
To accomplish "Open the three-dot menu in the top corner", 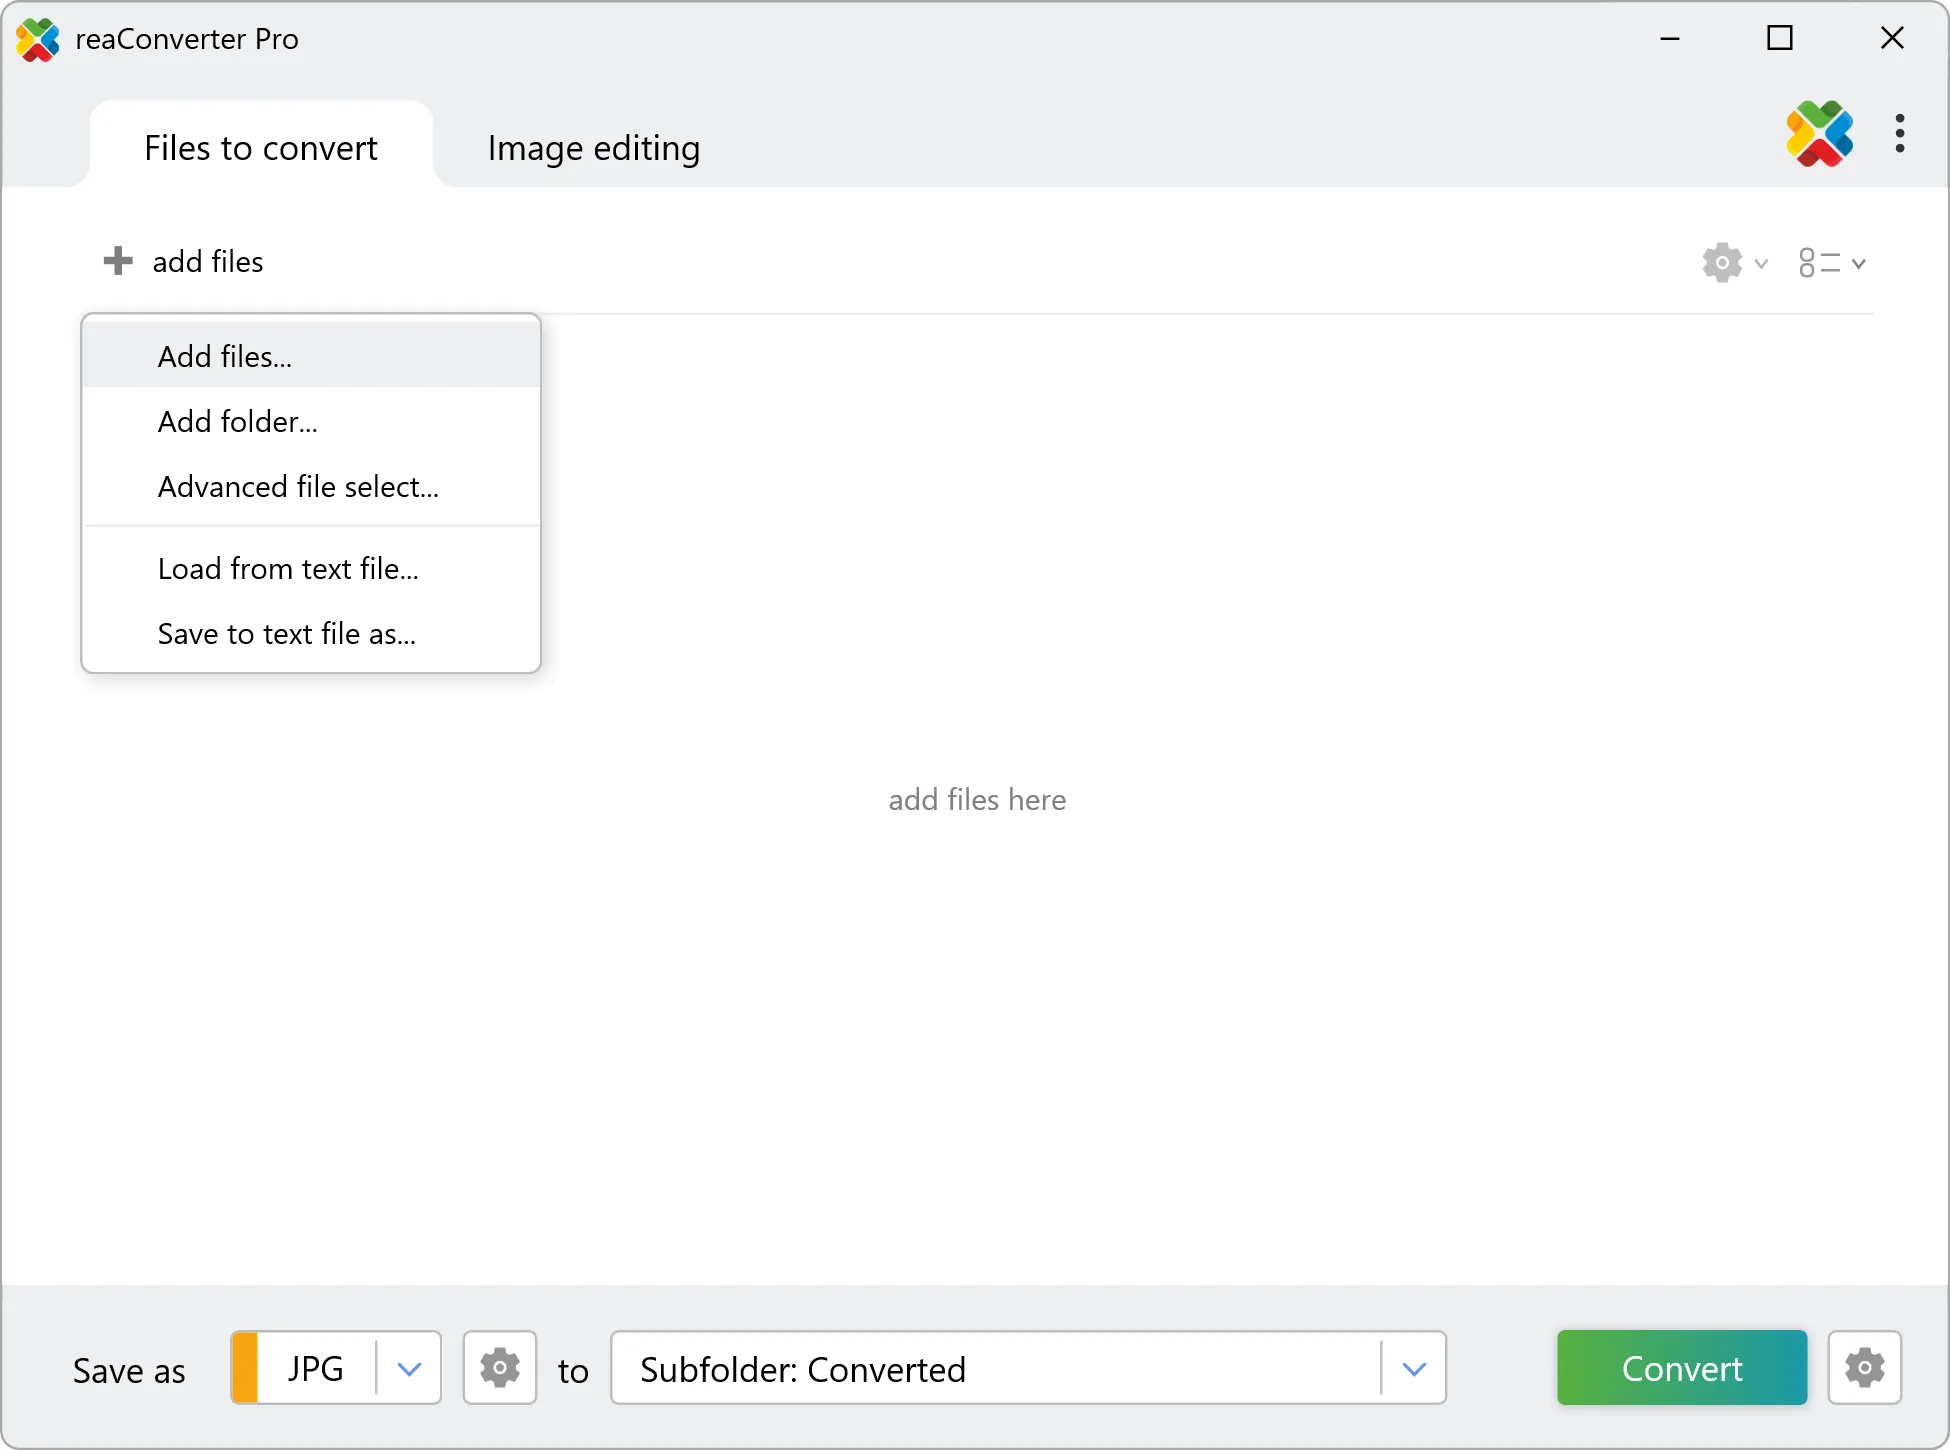I will (1900, 133).
